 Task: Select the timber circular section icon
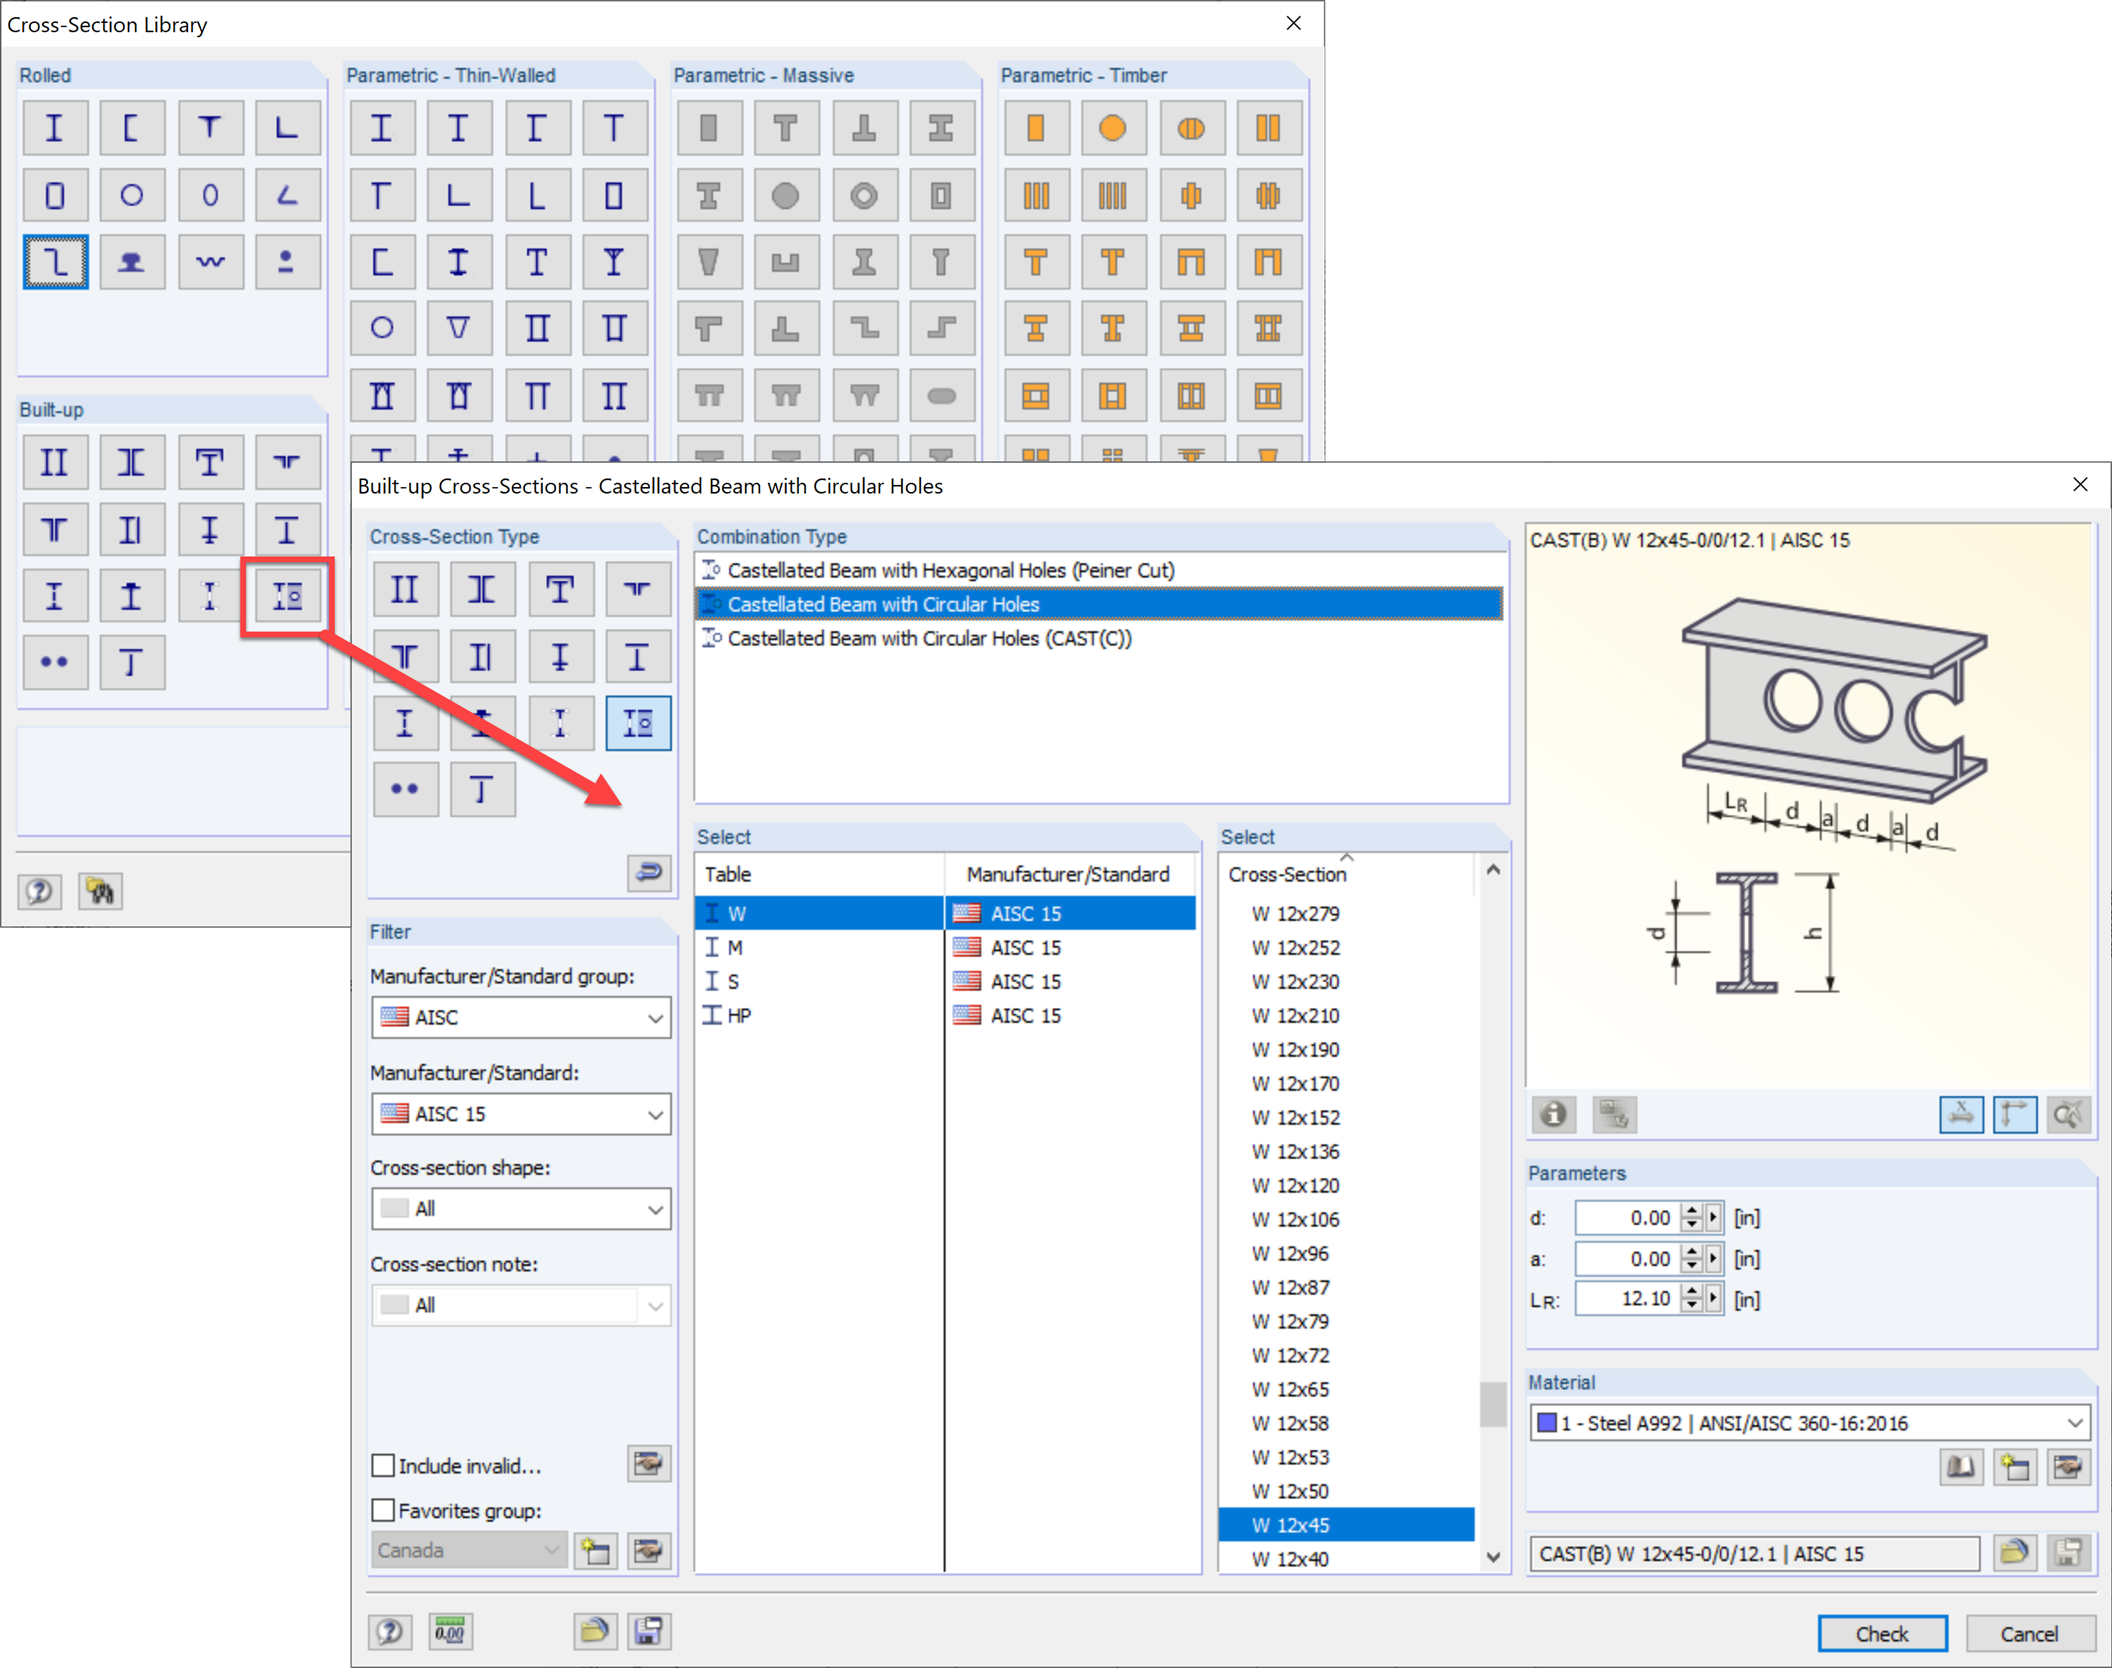click(1113, 128)
